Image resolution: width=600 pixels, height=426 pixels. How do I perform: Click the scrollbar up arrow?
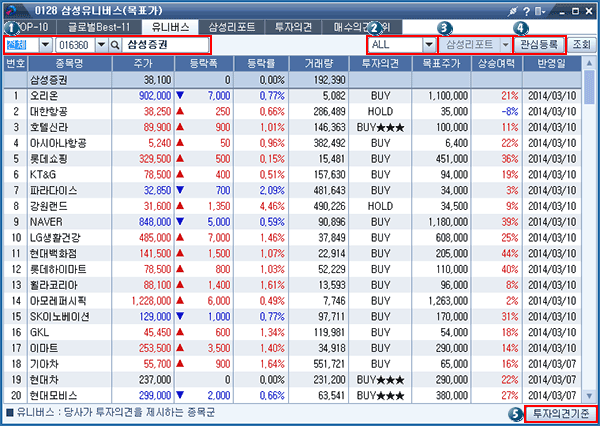pos(589,63)
